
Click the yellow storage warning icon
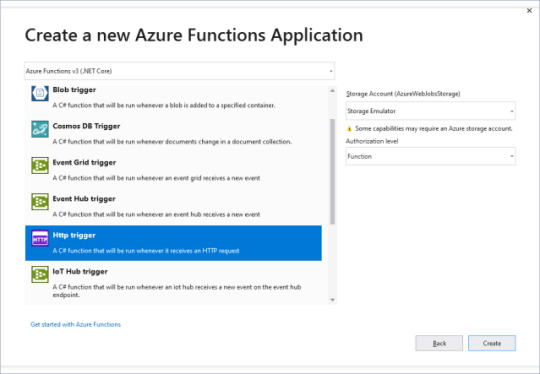click(349, 129)
